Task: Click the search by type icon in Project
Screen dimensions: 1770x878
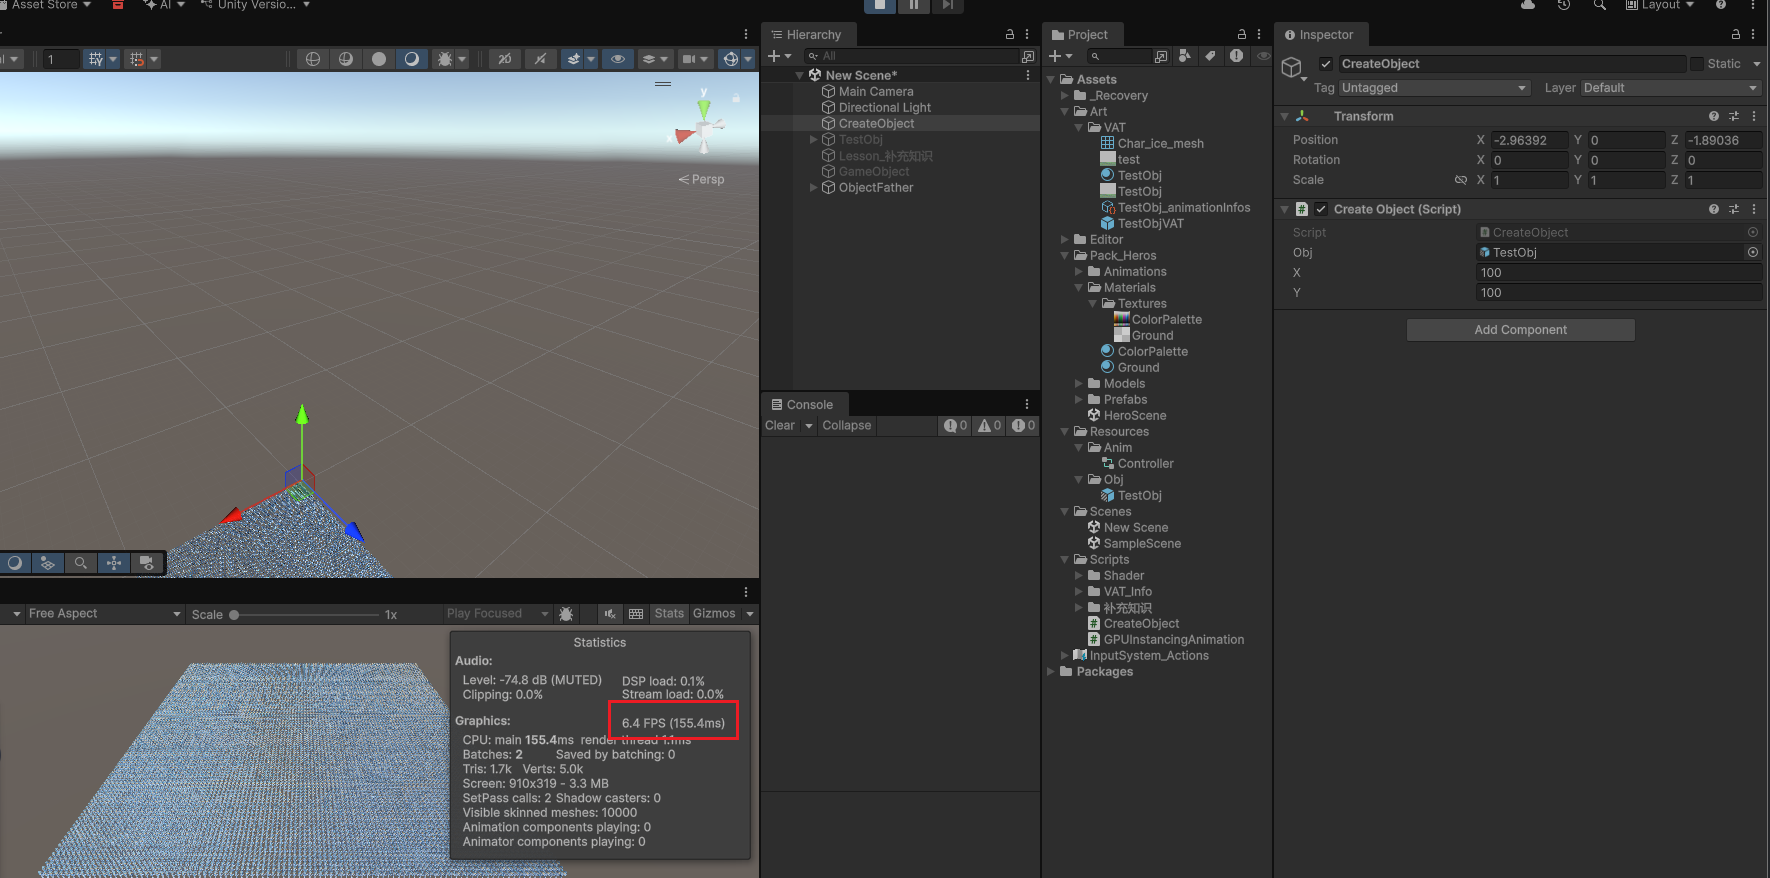Action: coord(1185,56)
